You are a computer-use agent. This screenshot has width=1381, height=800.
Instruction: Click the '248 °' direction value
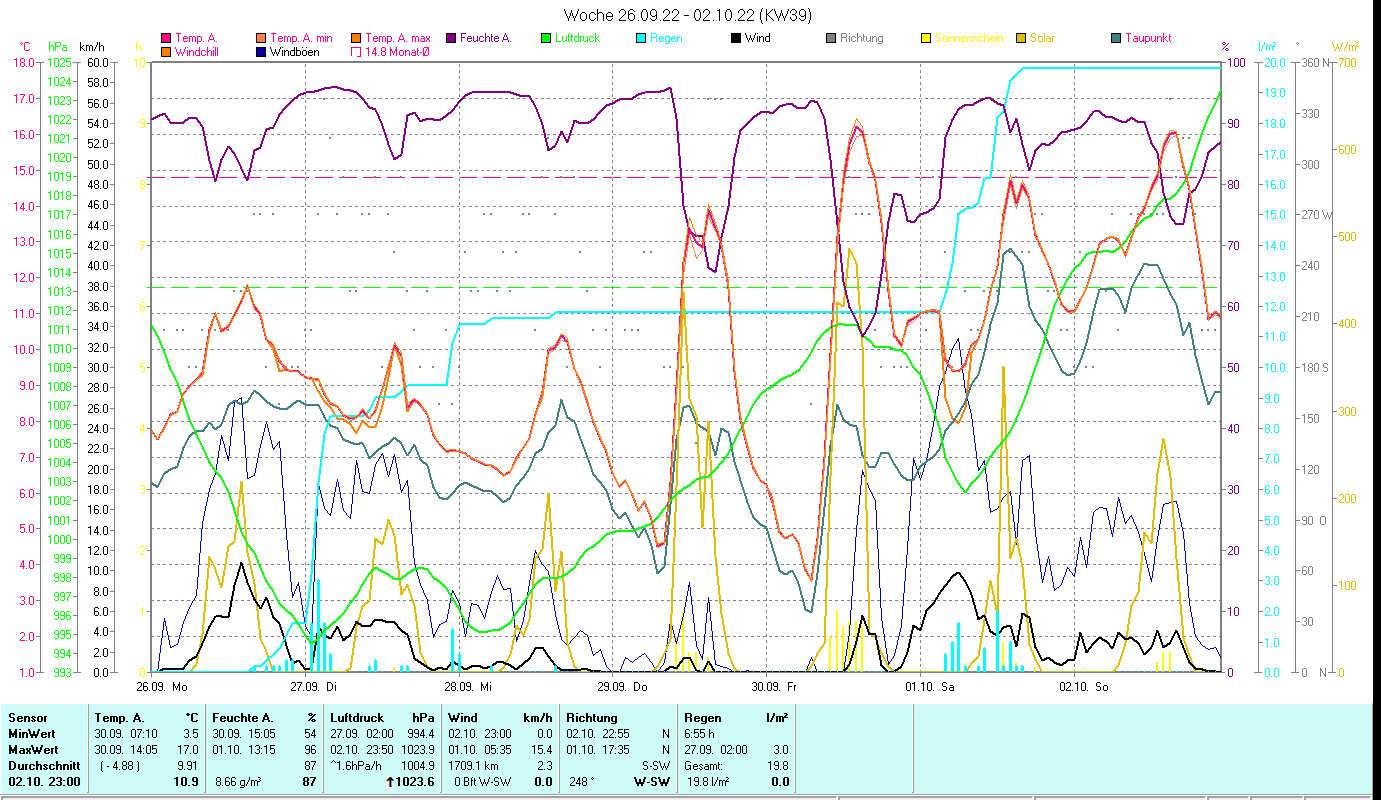[x=581, y=782]
